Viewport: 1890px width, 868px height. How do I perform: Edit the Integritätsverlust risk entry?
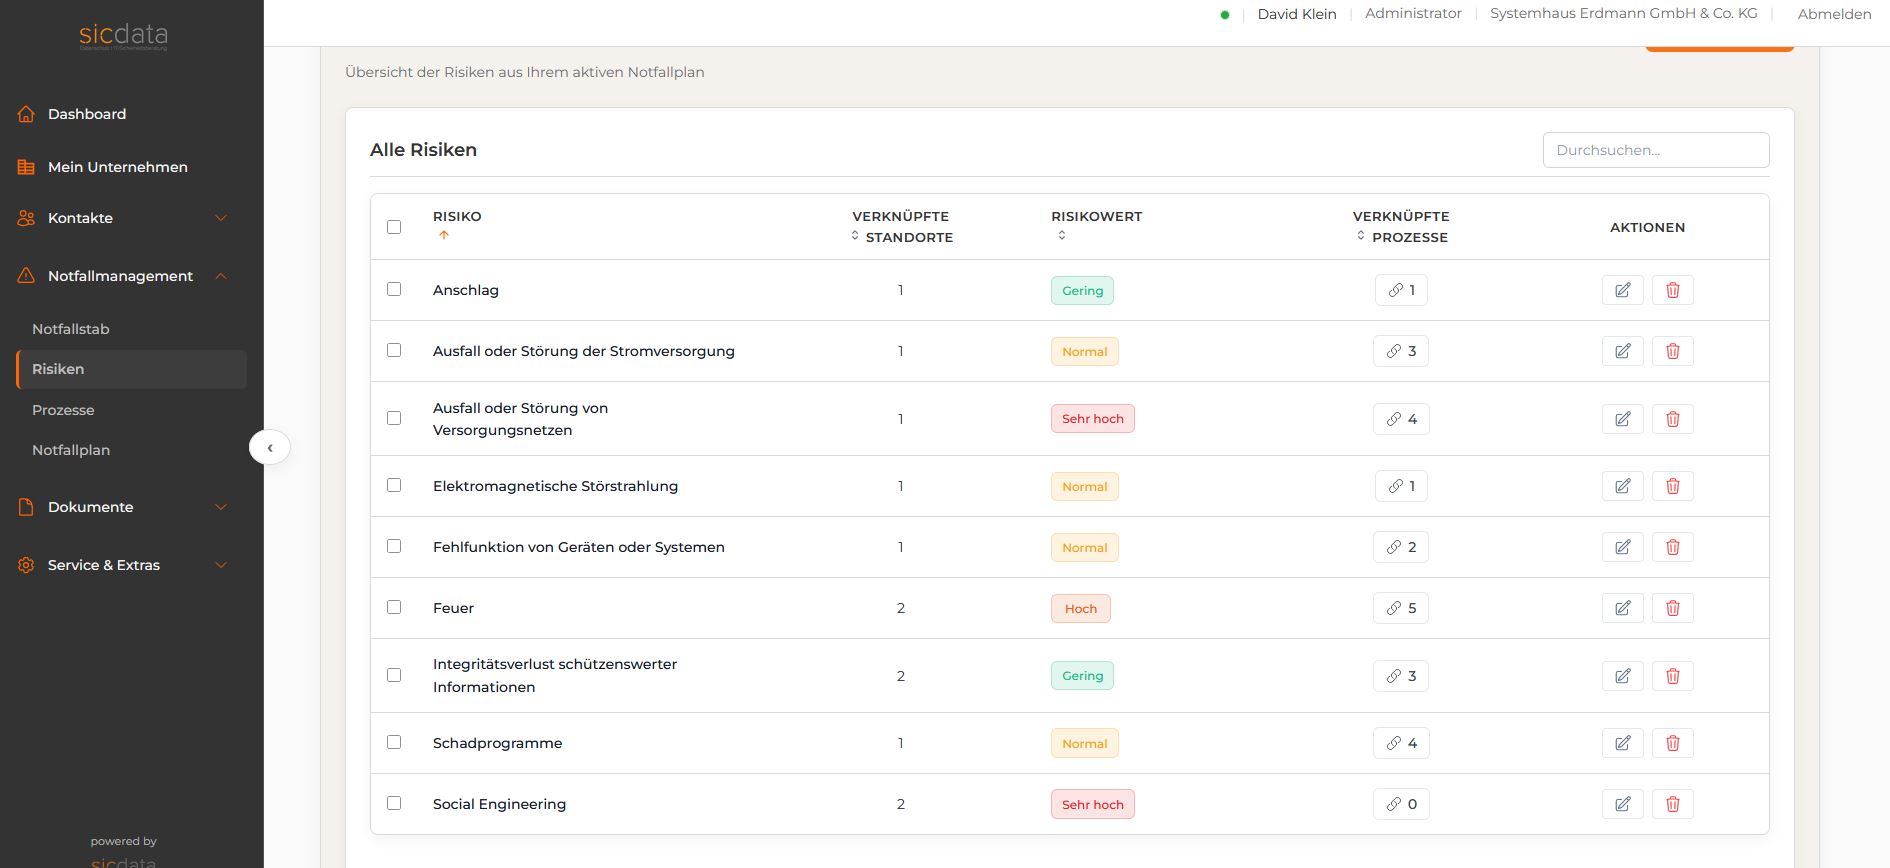point(1622,676)
